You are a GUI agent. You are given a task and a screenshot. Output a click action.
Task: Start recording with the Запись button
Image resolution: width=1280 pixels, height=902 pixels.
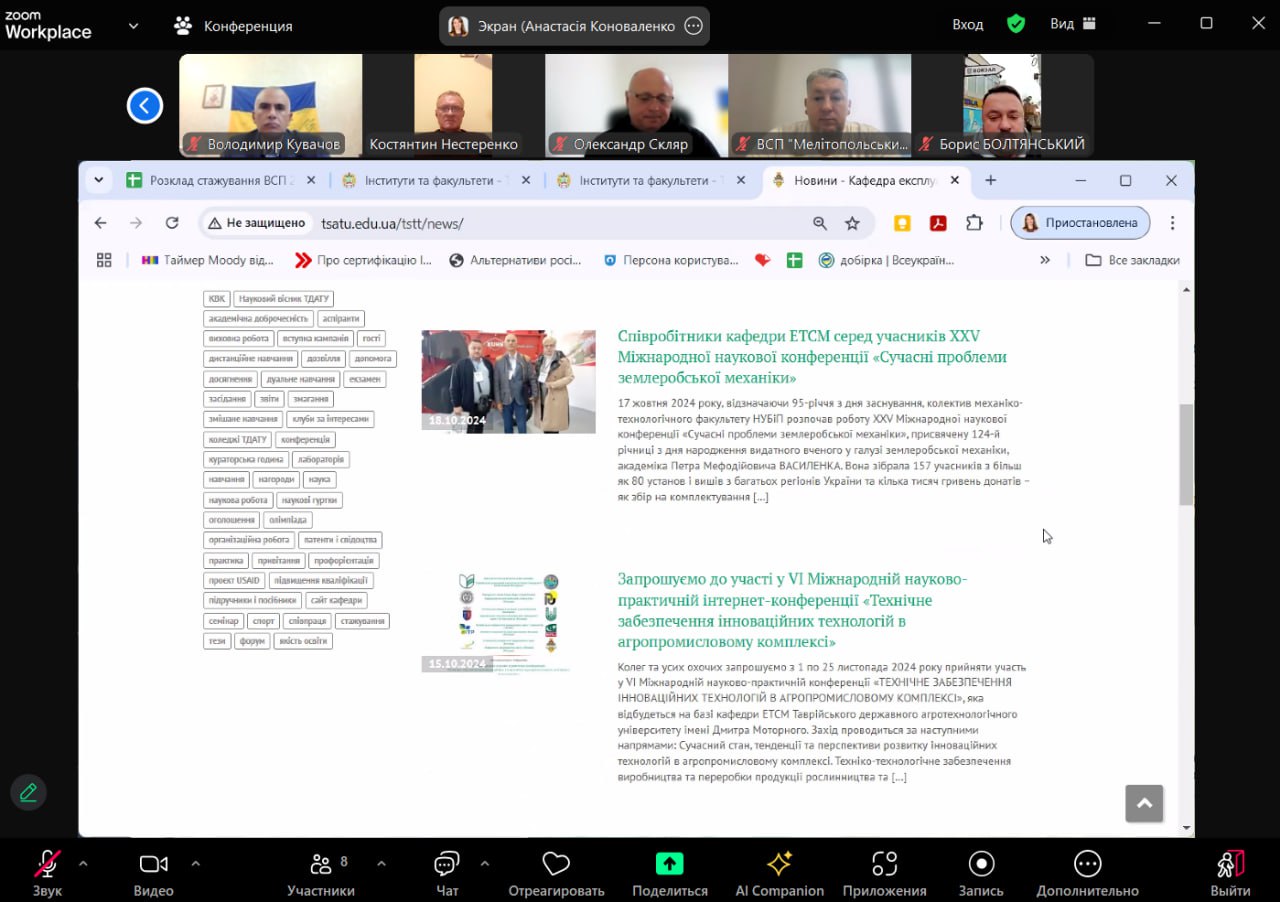[x=981, y=865]
